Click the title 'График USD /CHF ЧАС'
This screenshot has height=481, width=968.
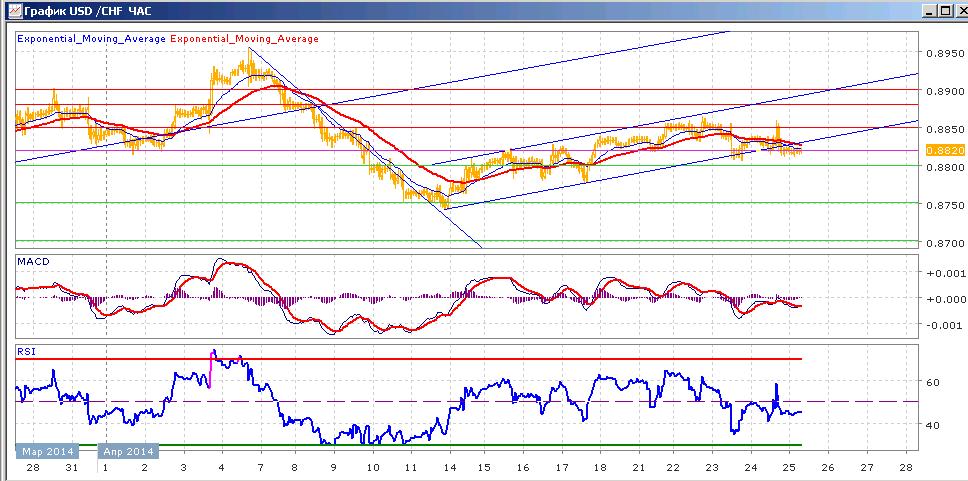[87, 10]
